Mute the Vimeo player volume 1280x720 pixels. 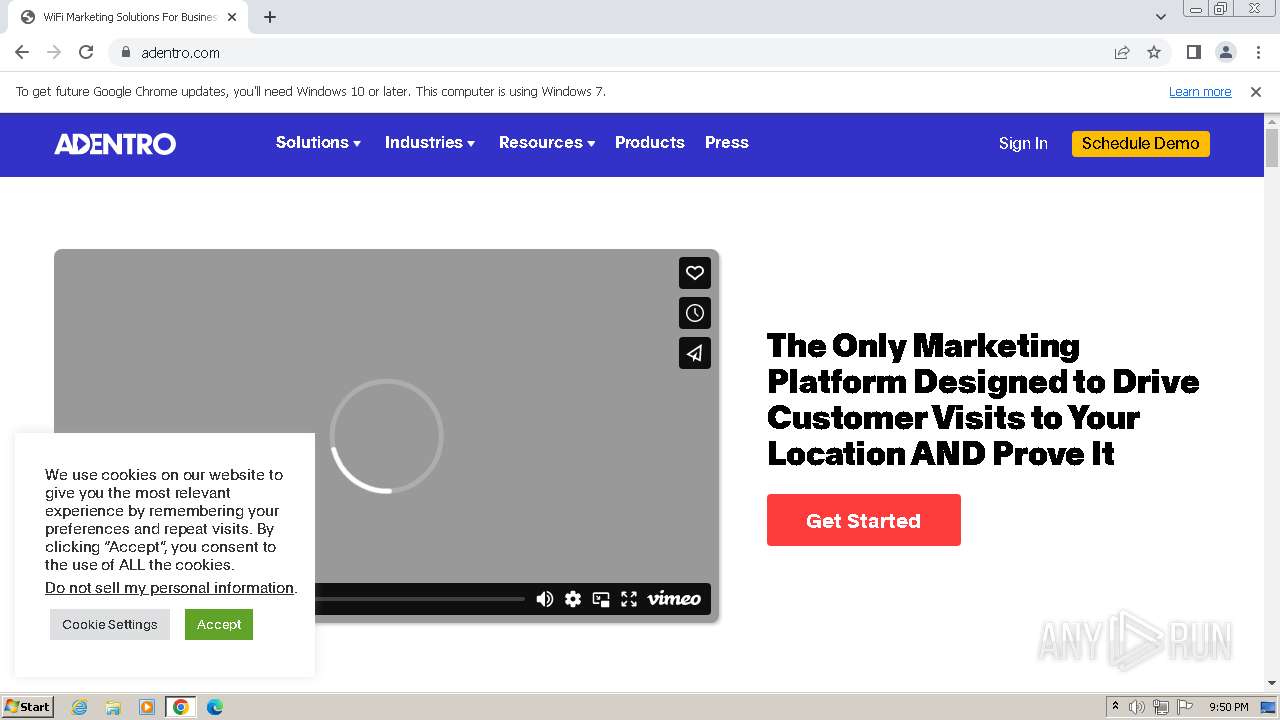pos(545,599)
